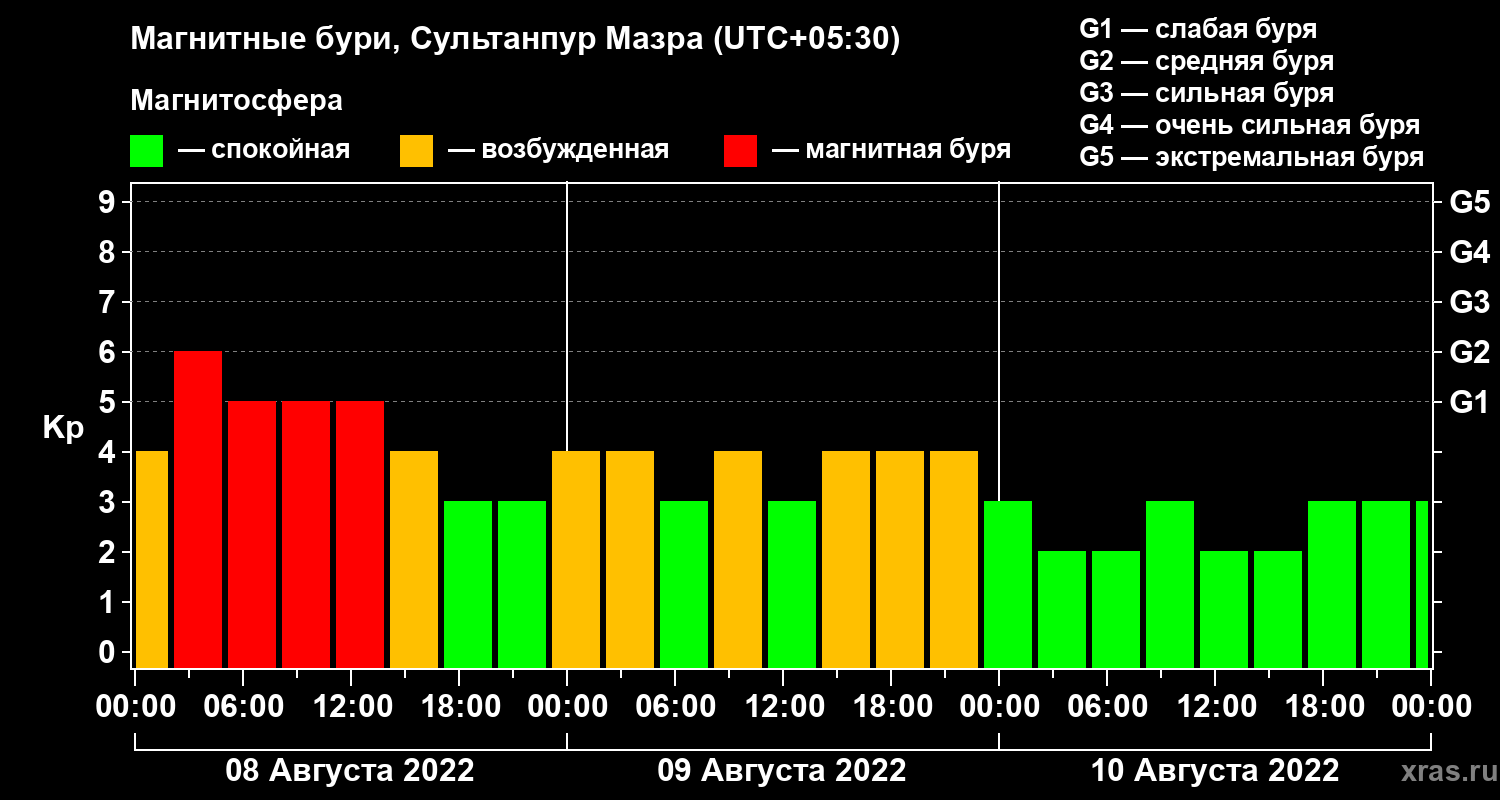This screenshot has height=800, width=1500.
Task: Select the green bar above 18:00 on 08 Августа
Action: pos(468,584)
